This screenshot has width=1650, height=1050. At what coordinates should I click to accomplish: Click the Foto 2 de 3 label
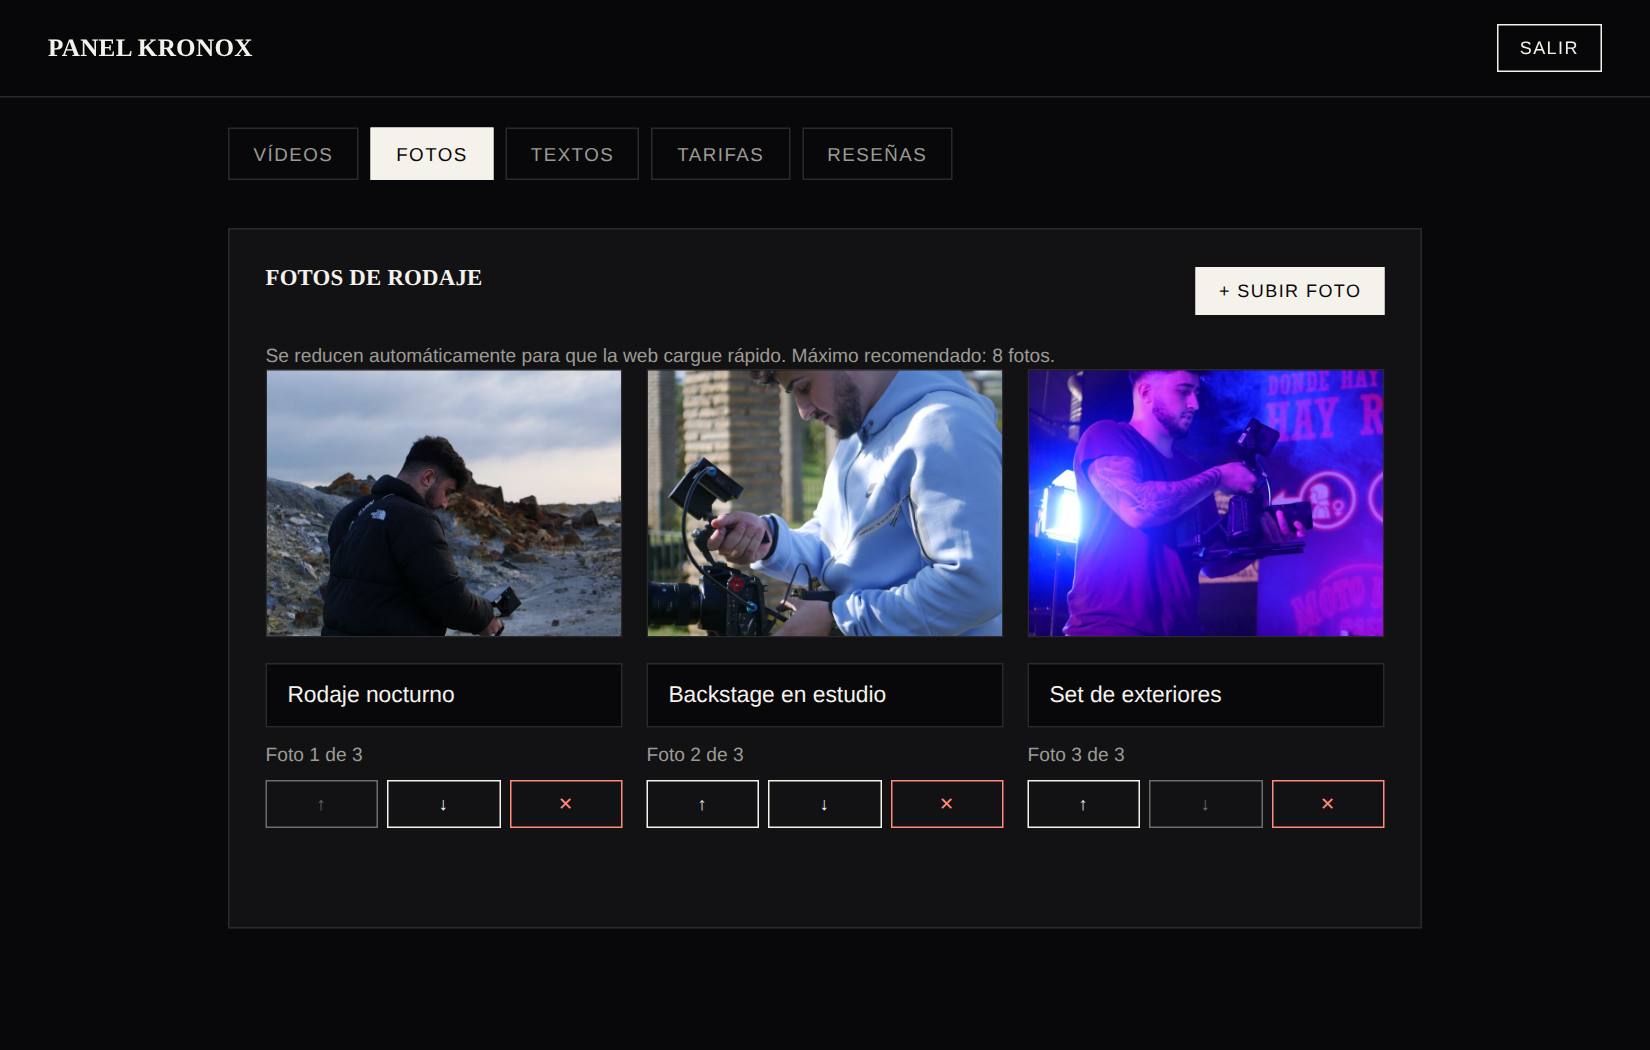click(695, 755)
